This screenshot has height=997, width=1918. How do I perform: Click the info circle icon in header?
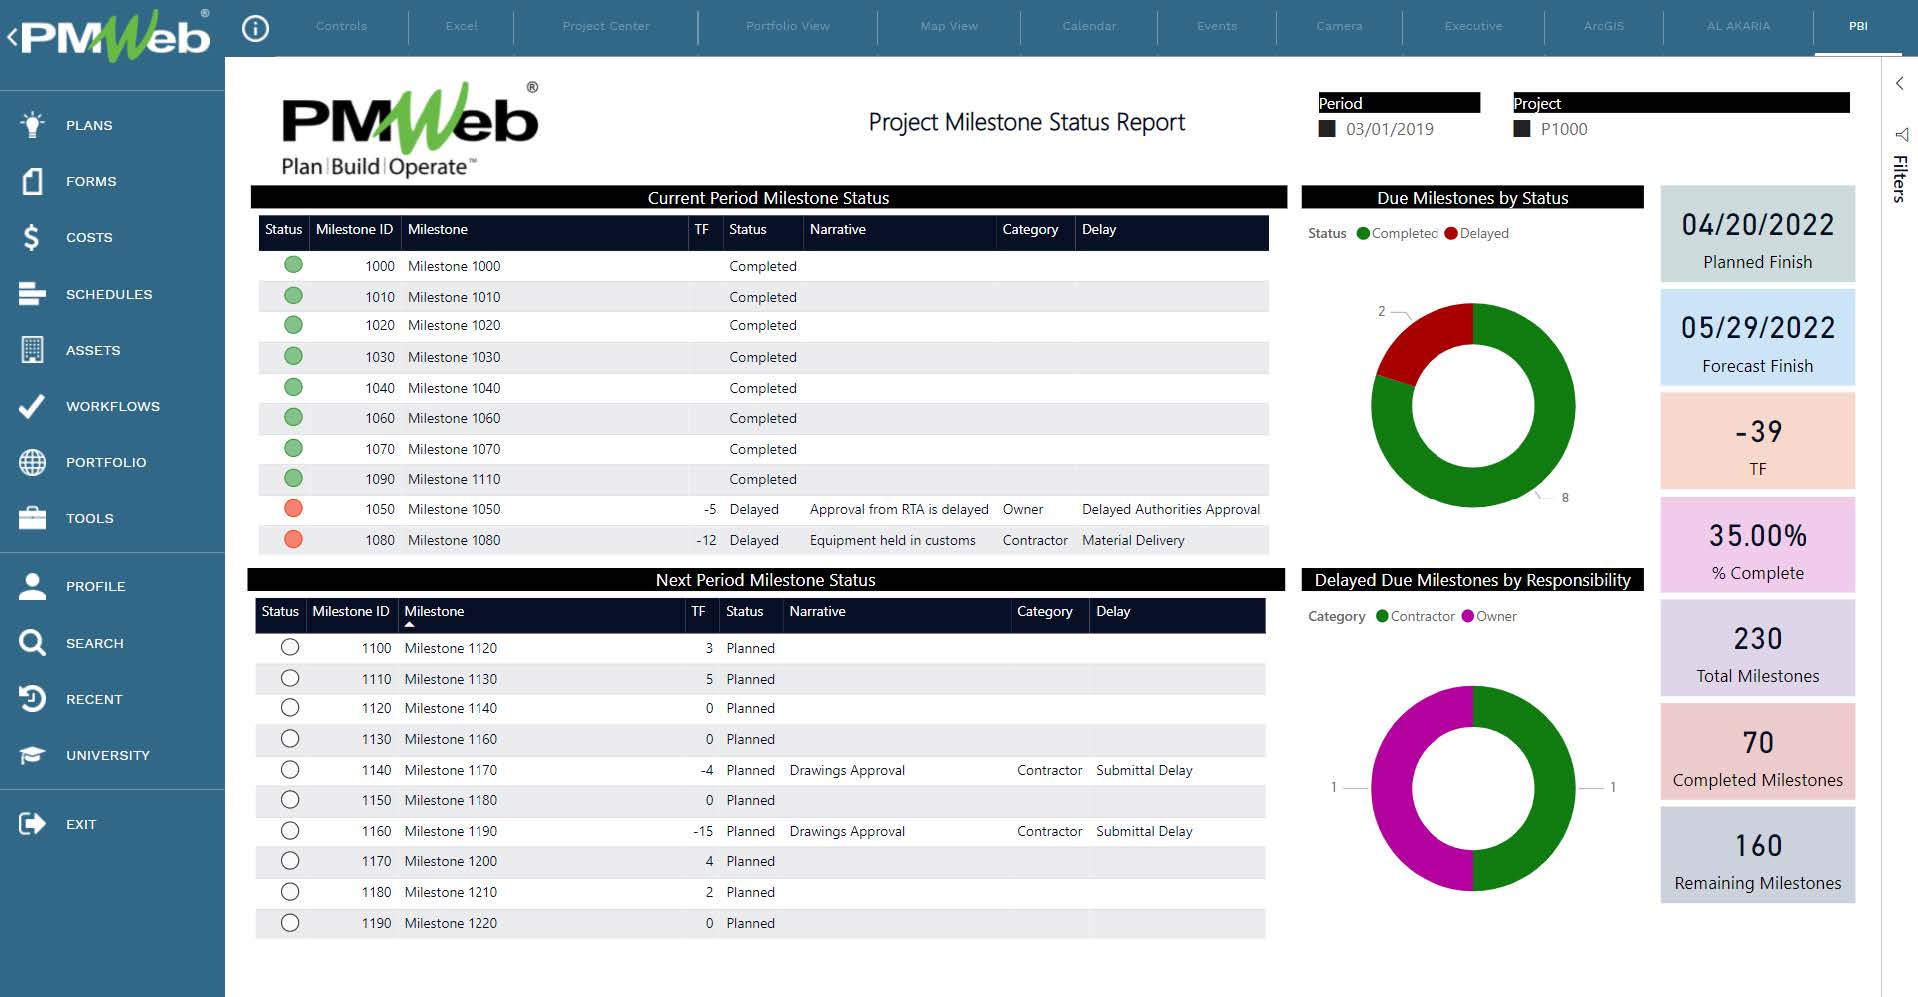[x=256, y=29]
